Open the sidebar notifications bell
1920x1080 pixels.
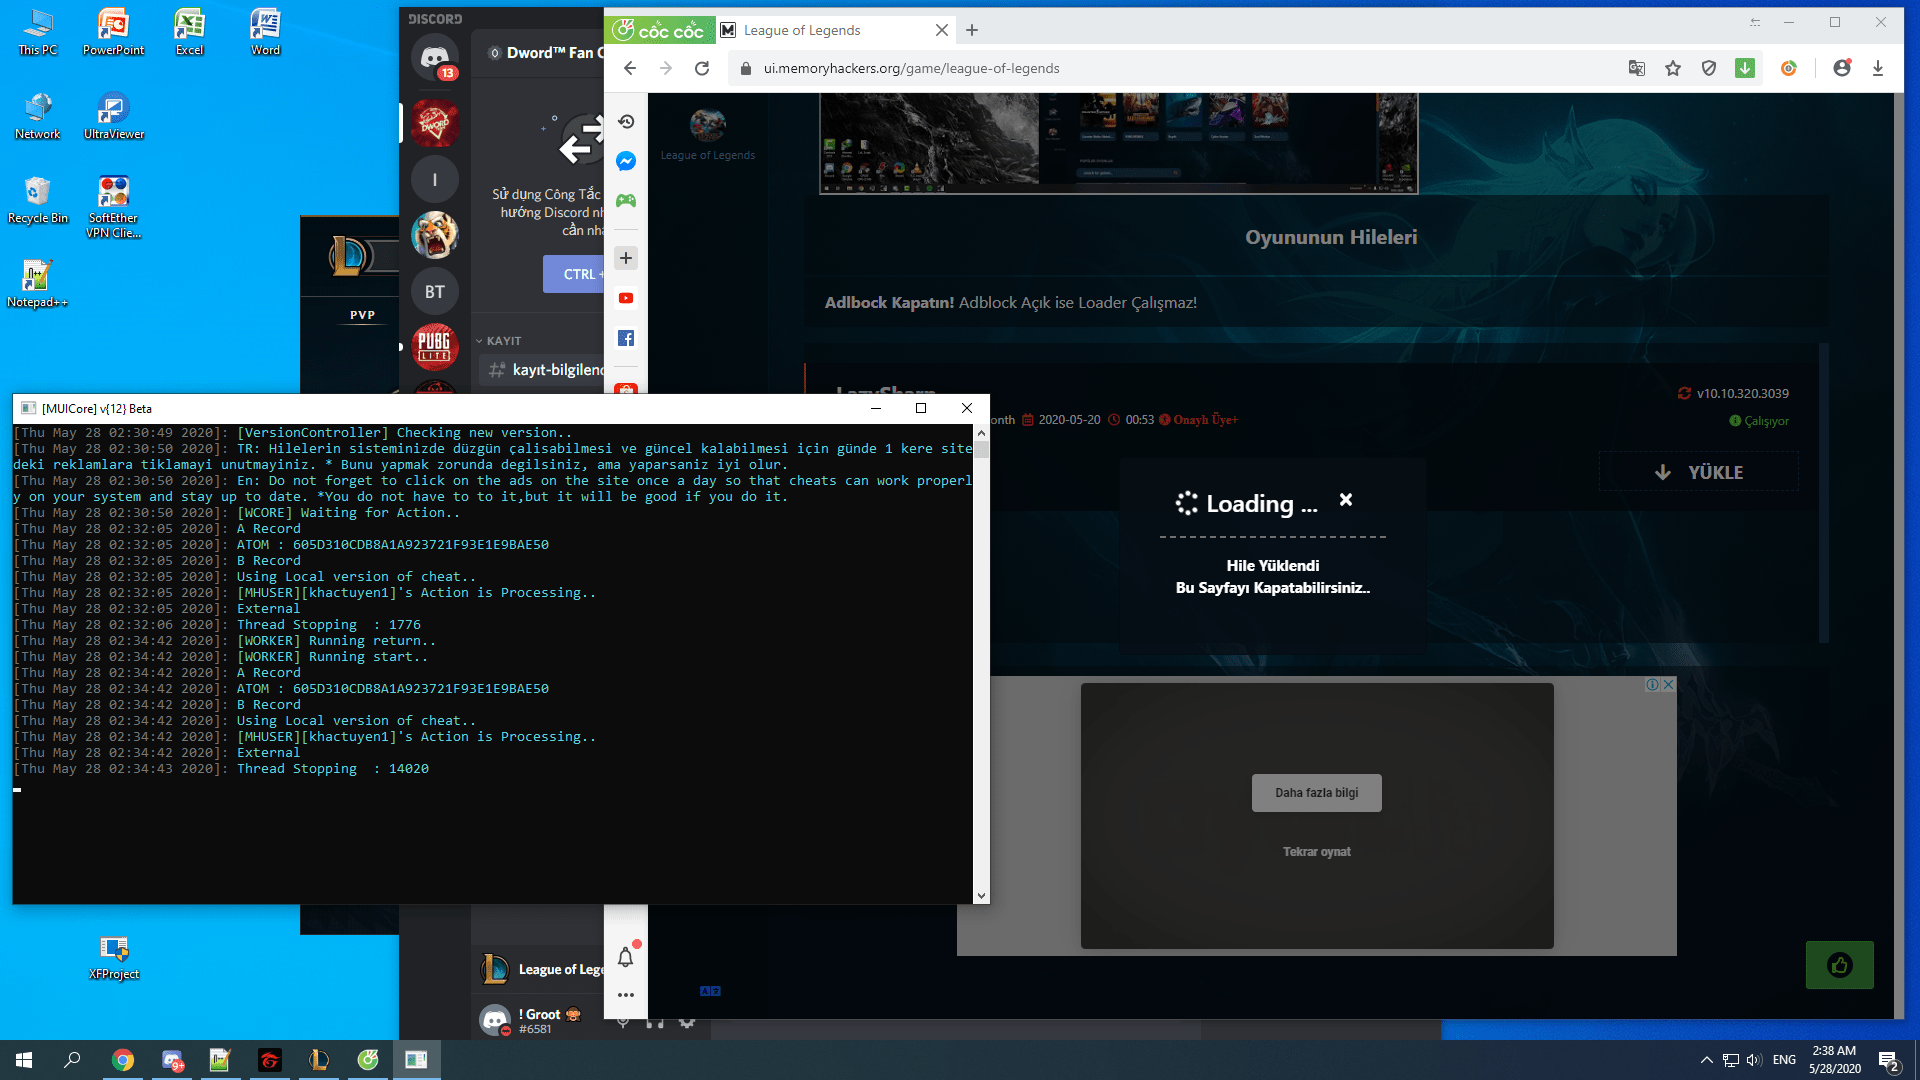coord(626,957)
